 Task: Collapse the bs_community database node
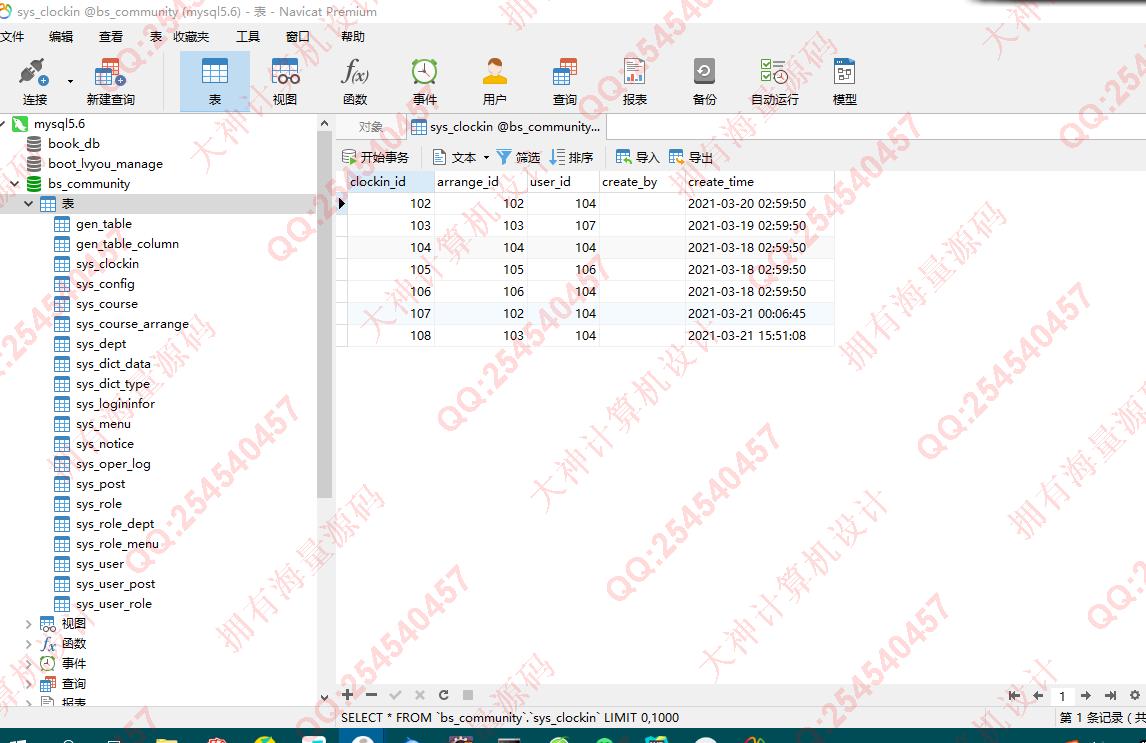point(15,184)
